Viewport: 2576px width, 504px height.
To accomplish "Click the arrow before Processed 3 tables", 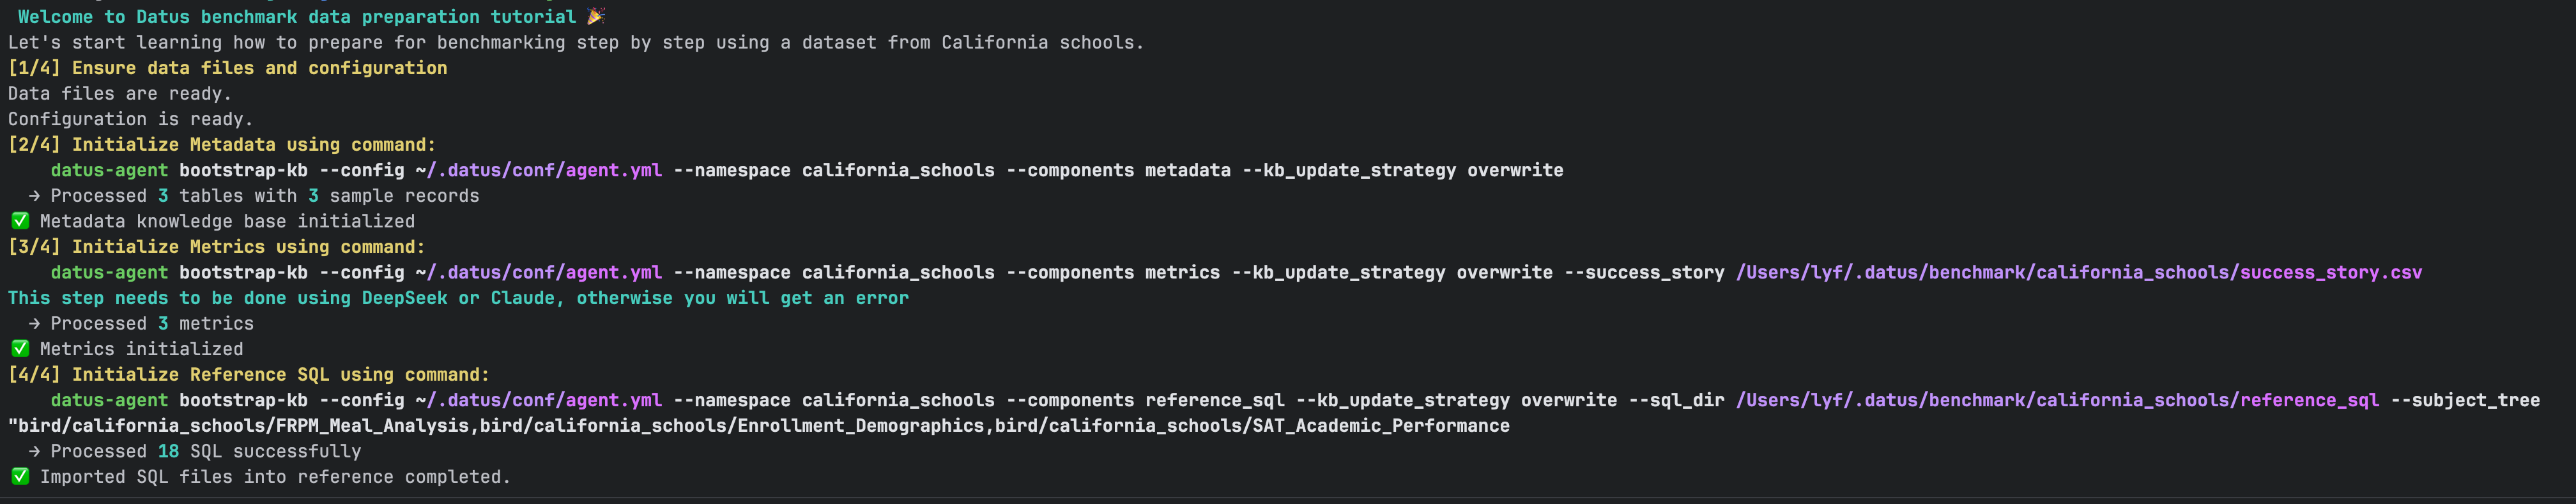I will pyautogui.click(x=34, y=196).
